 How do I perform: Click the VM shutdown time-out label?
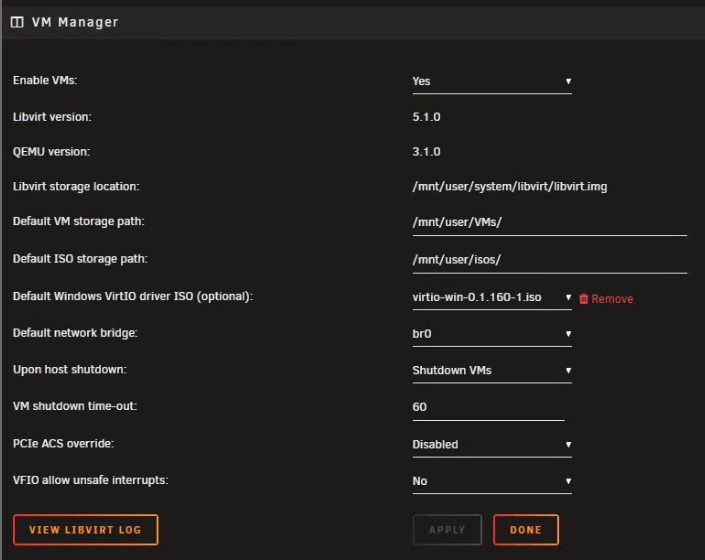coord(75,406)
